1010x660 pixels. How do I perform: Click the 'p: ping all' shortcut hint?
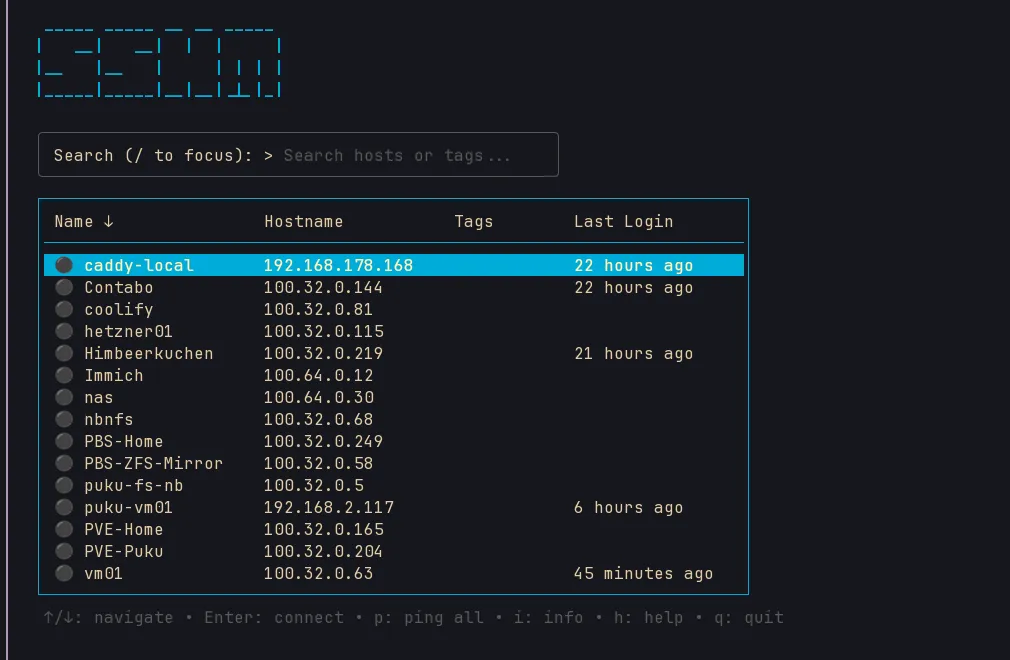coord(428,617)
